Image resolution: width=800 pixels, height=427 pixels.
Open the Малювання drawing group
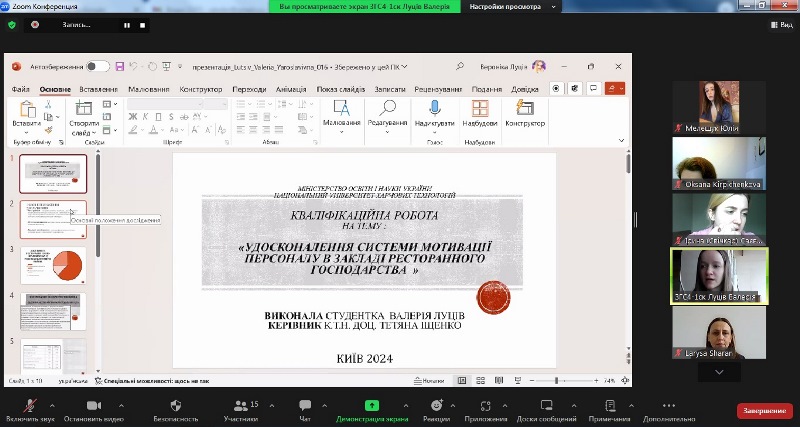[341, 117]
